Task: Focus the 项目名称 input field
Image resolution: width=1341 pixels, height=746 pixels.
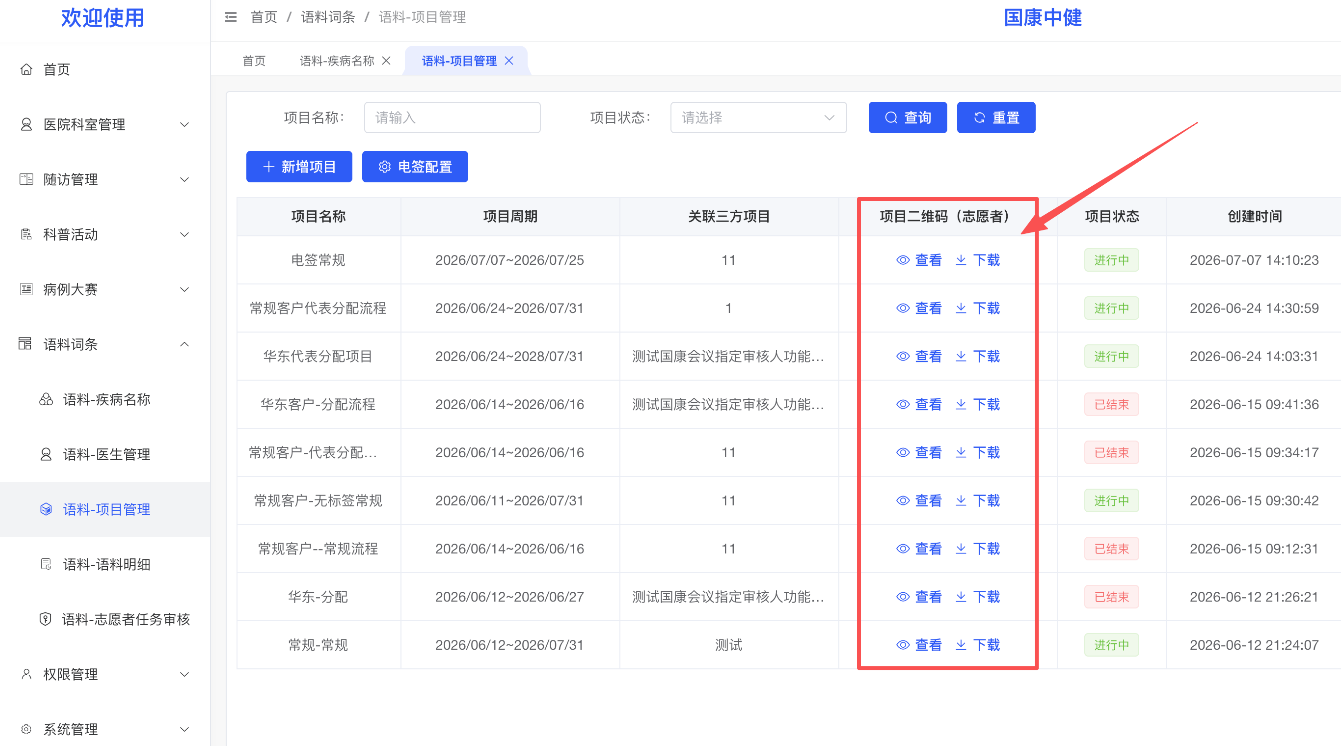Action: [452, 117]
